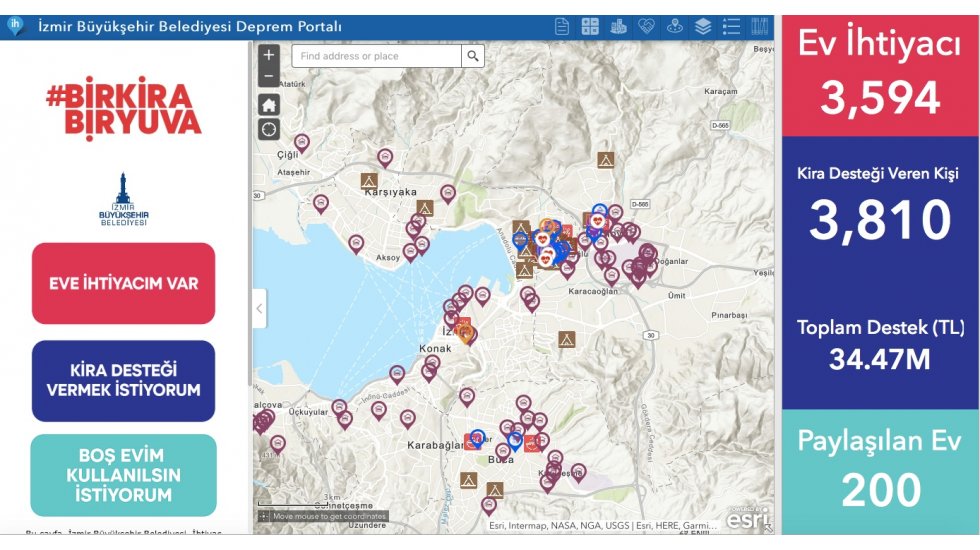
Task: Click the left panel vertical scrollbar
Action: (x=249, y=212)
